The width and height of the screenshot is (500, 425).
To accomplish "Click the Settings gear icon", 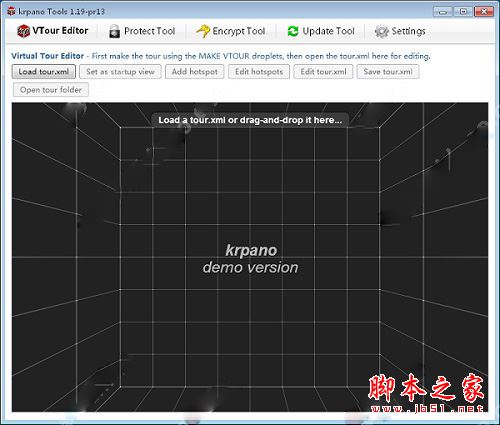I will [x=381, y=31].
